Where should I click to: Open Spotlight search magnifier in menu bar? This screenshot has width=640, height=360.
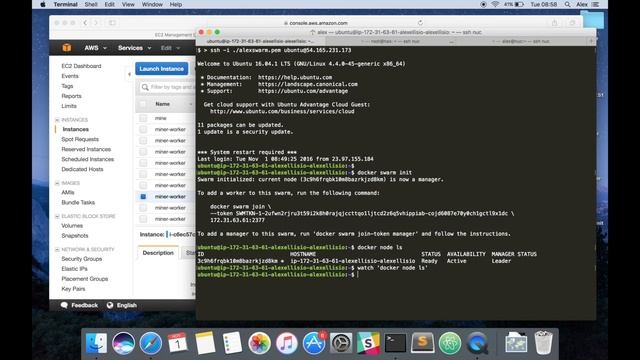tap(567, 4)
